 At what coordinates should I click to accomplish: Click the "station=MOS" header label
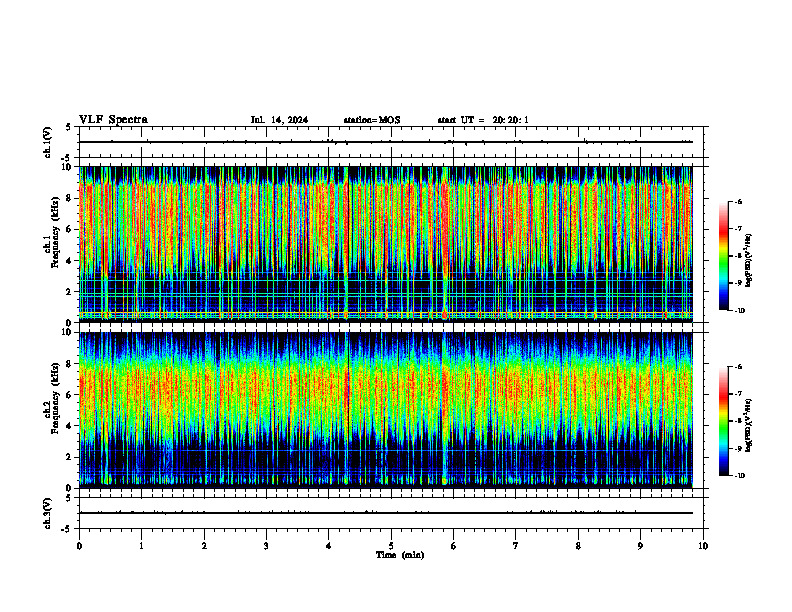pos(372,120)
